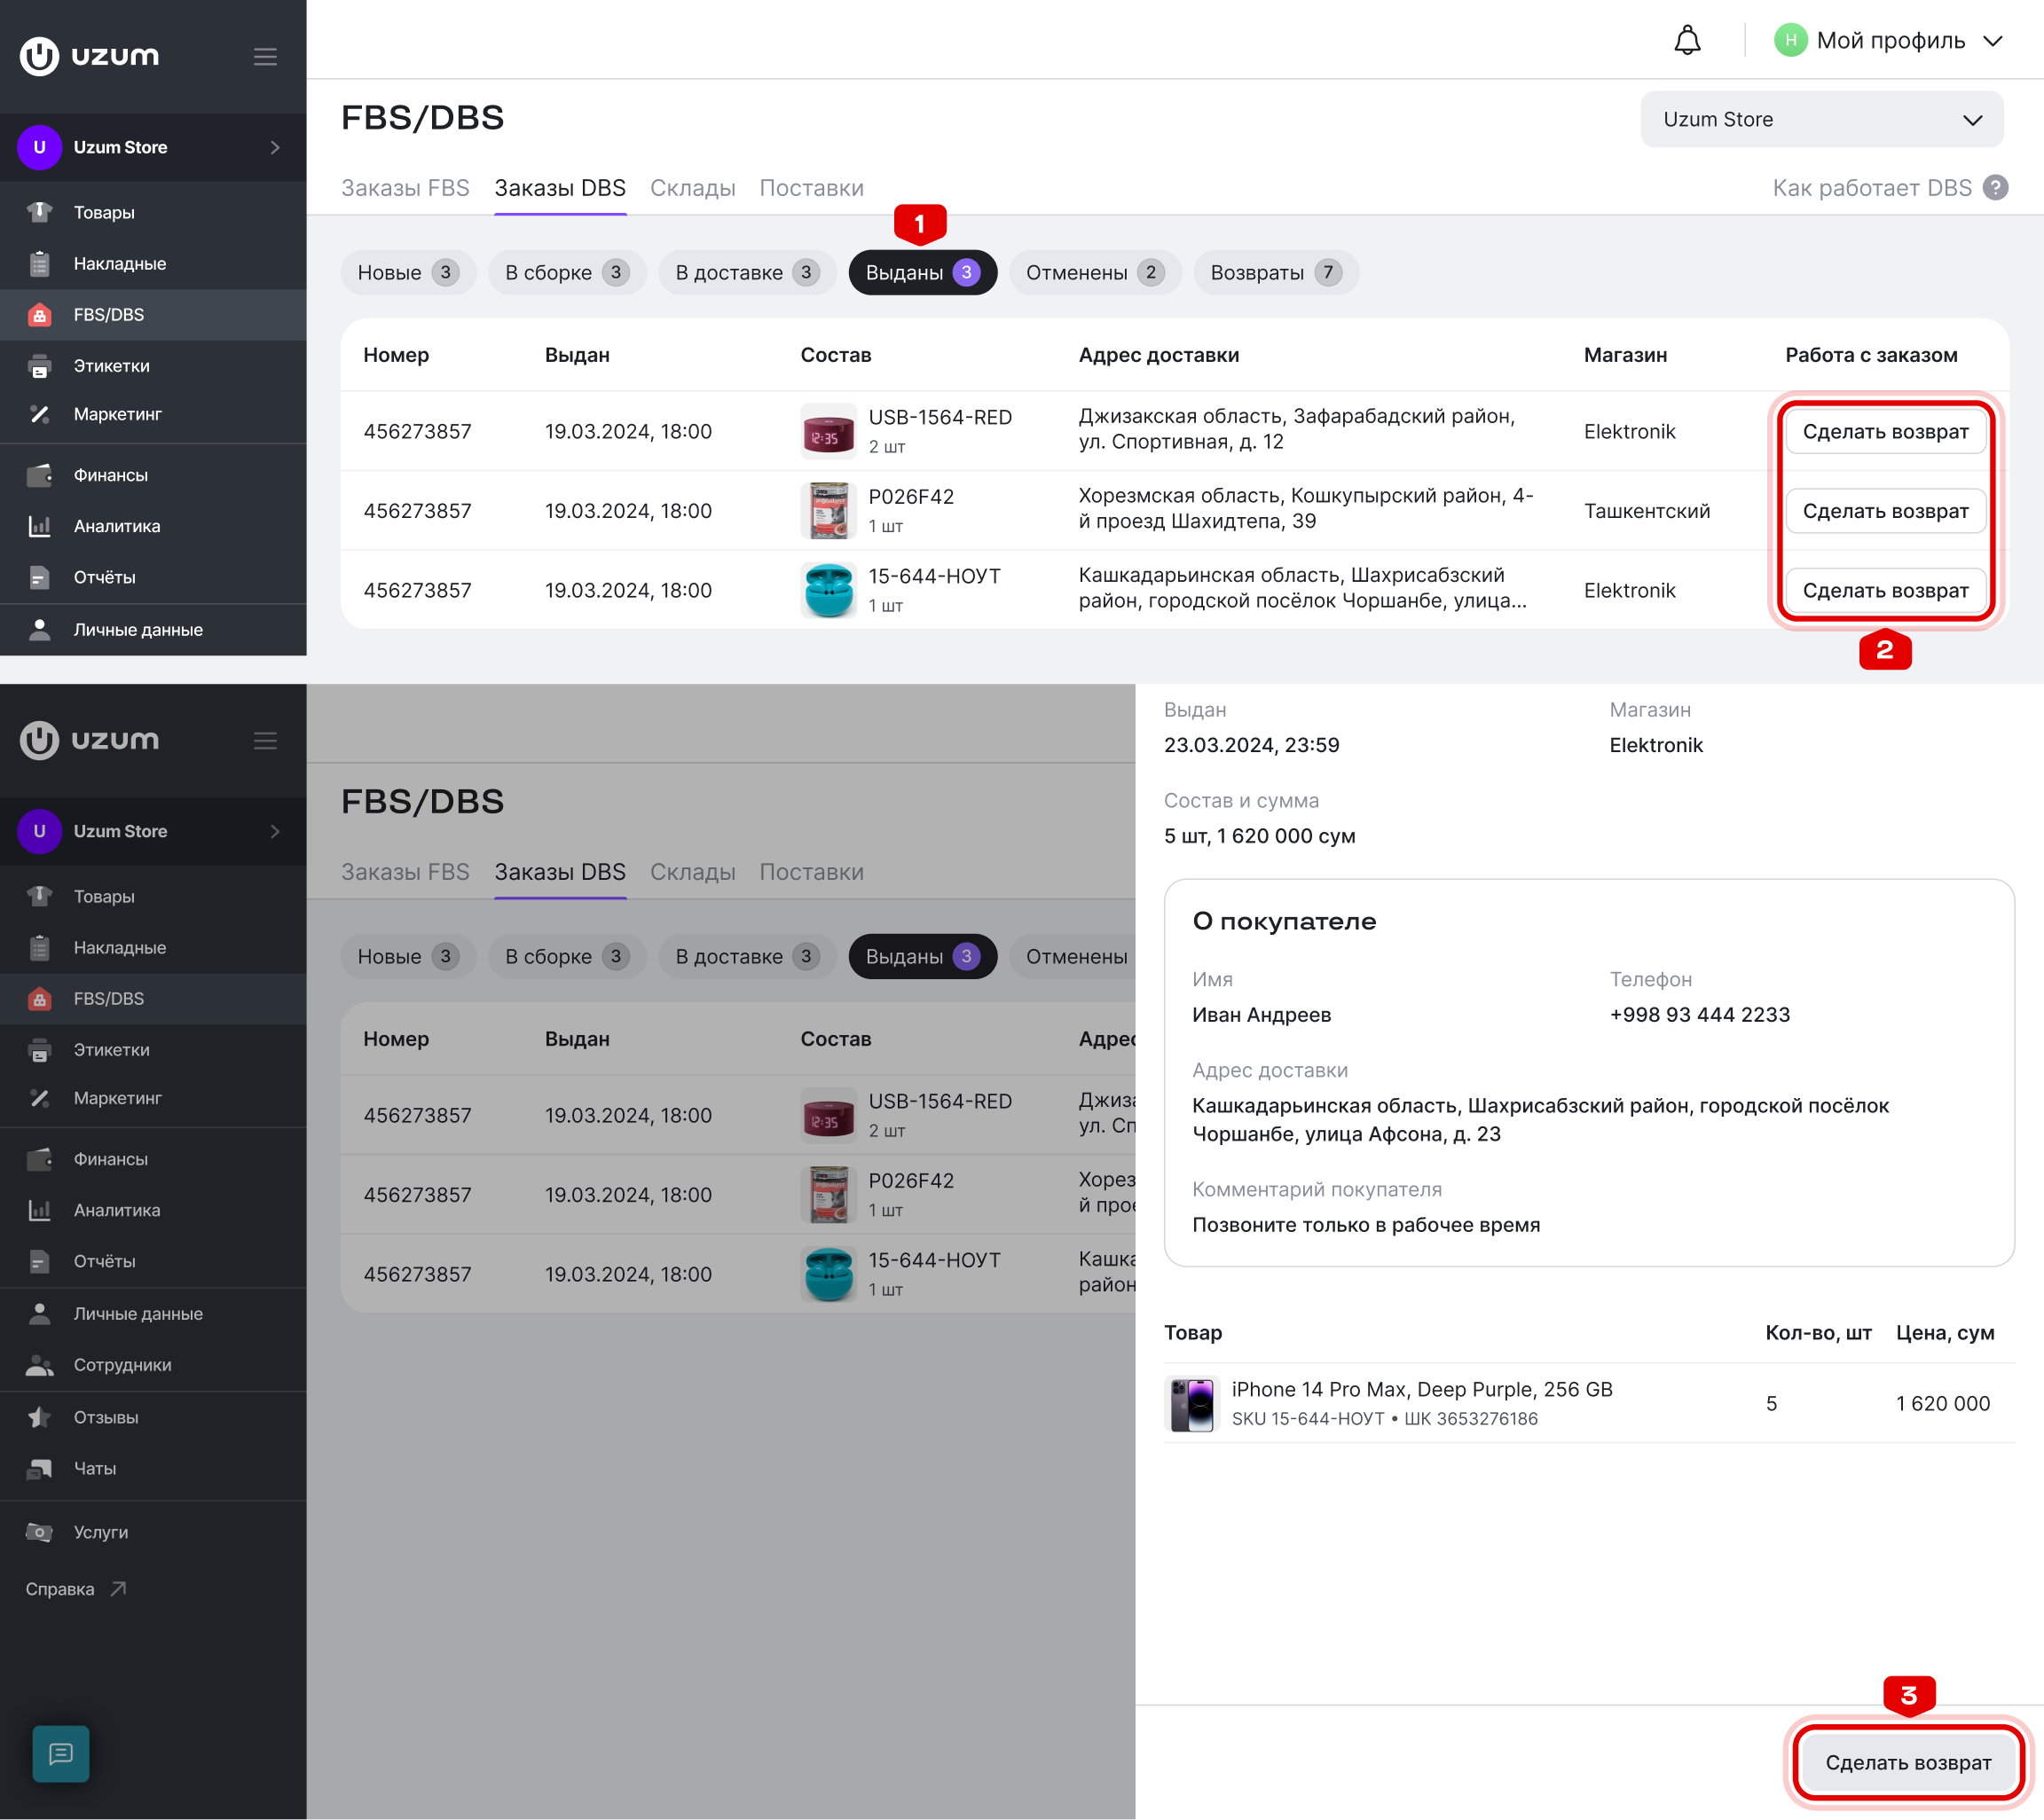
Task: Switch to the Заказы FBS tab
Action: coord(405,188)
